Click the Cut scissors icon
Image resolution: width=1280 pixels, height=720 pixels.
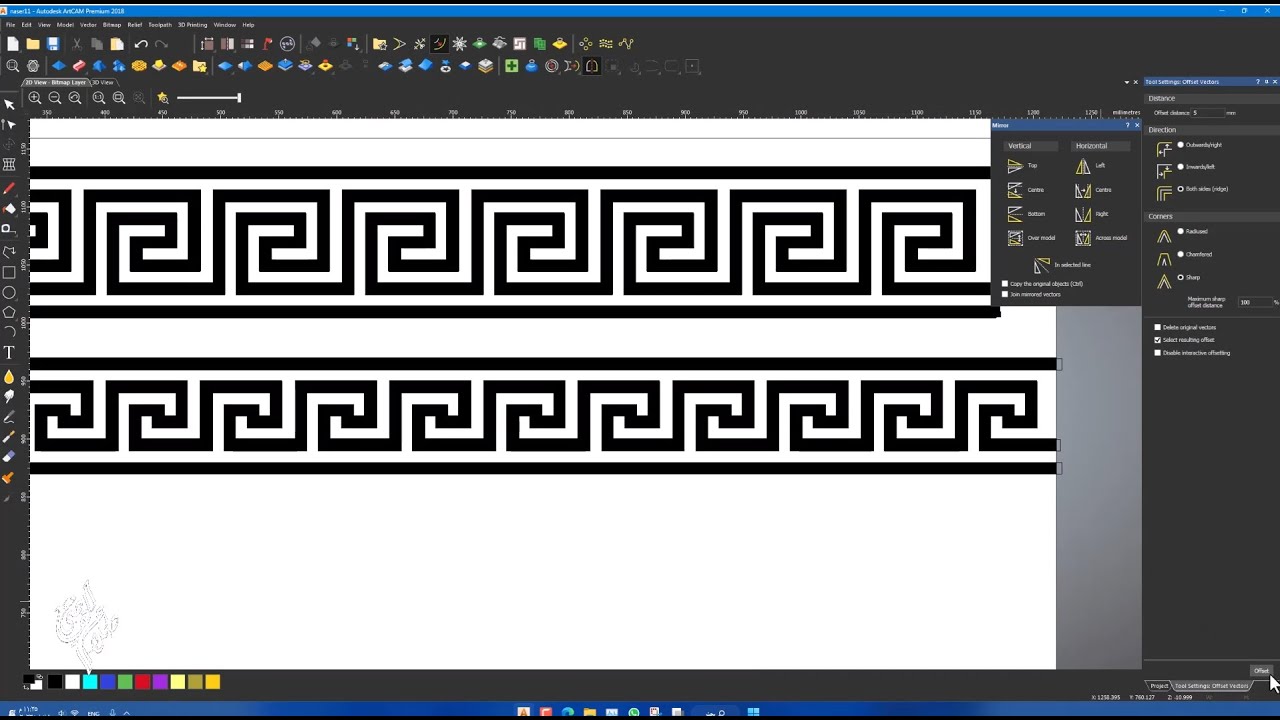tap(76, 44)
